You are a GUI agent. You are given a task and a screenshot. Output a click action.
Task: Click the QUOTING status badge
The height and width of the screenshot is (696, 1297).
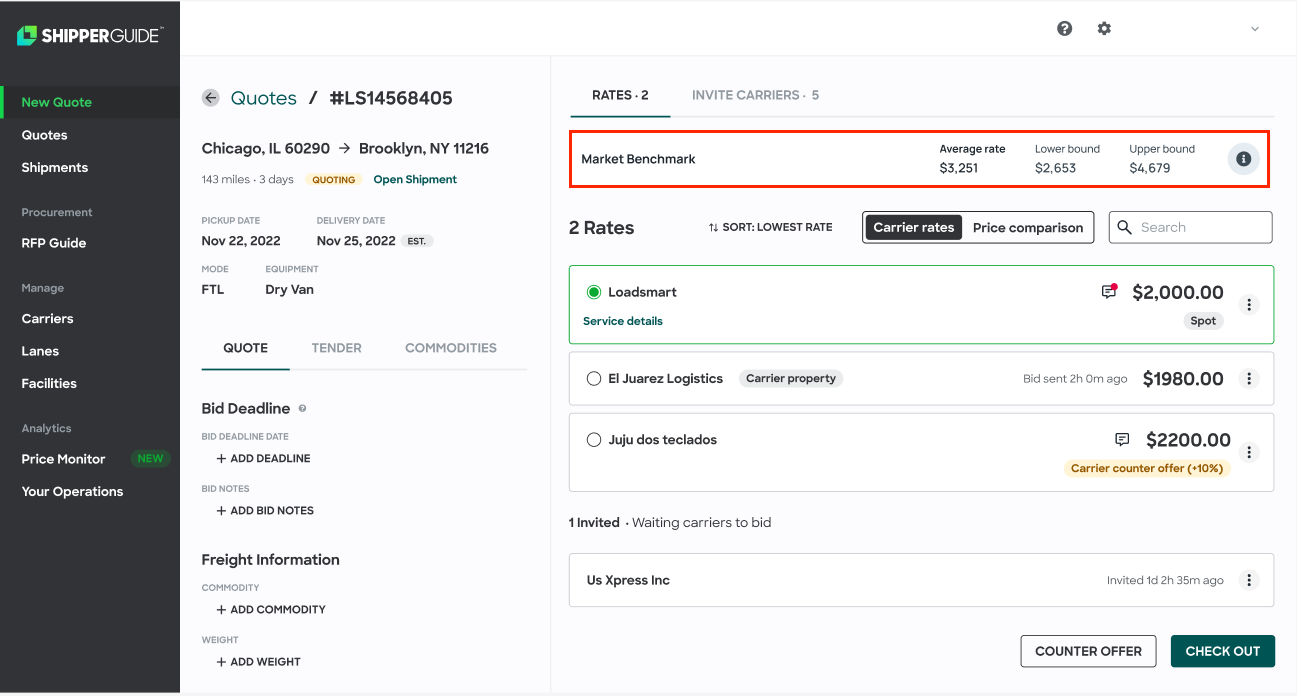click(334, 180)
